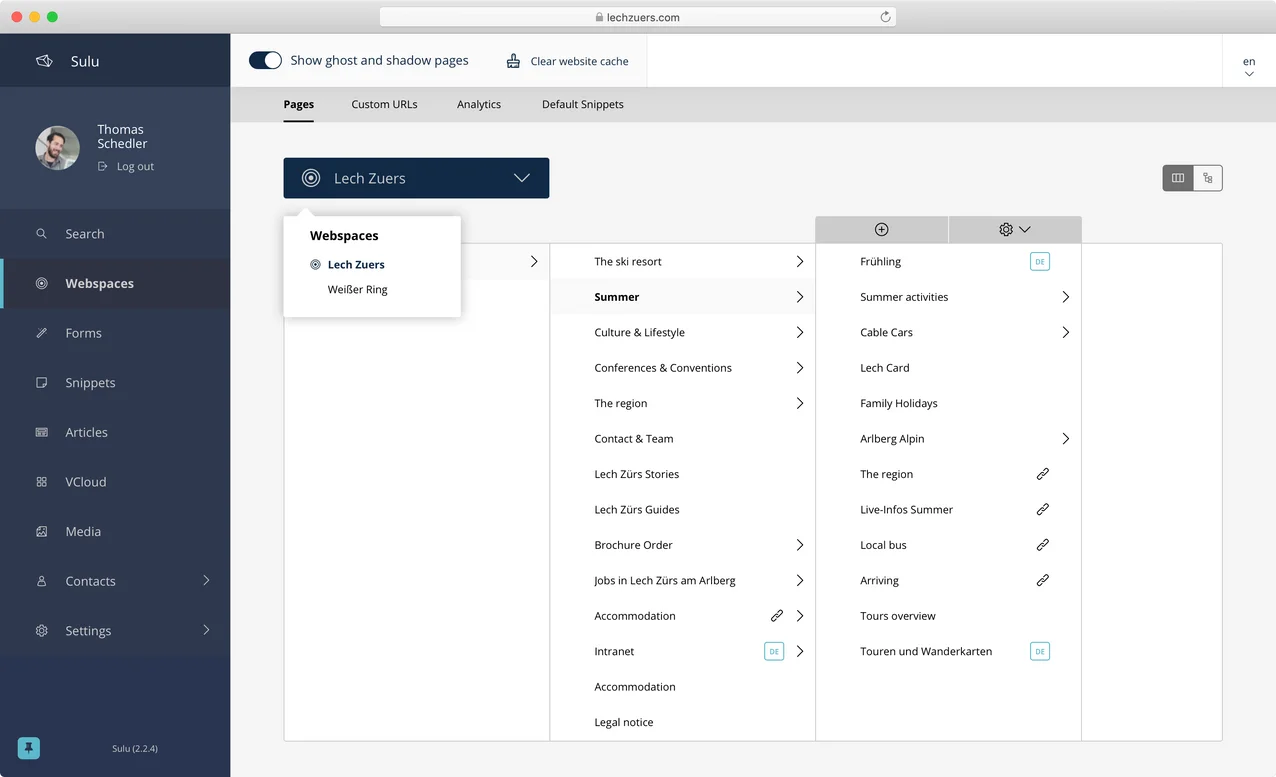Select the Lech Zuers webspace option
The height and width of the screenshot is (777, 1276).
coord(356,265)
